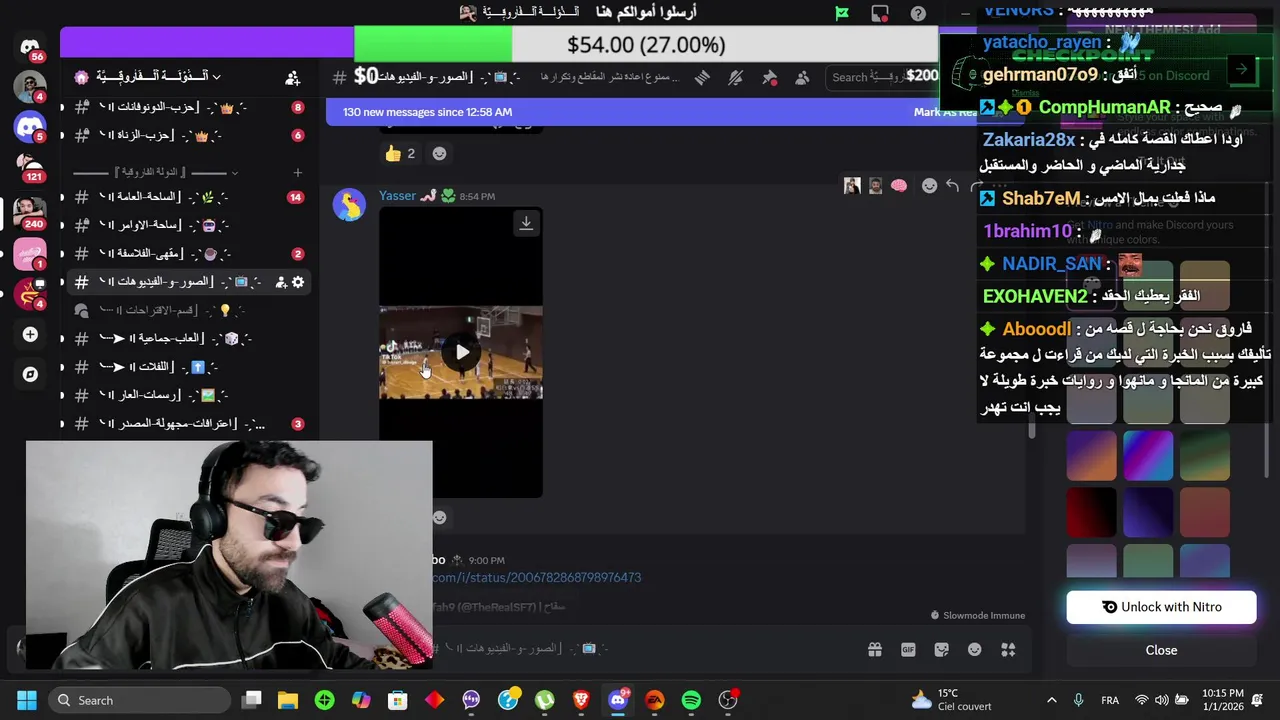
Task: Open Windows Start menu
Action: point(27,700)
